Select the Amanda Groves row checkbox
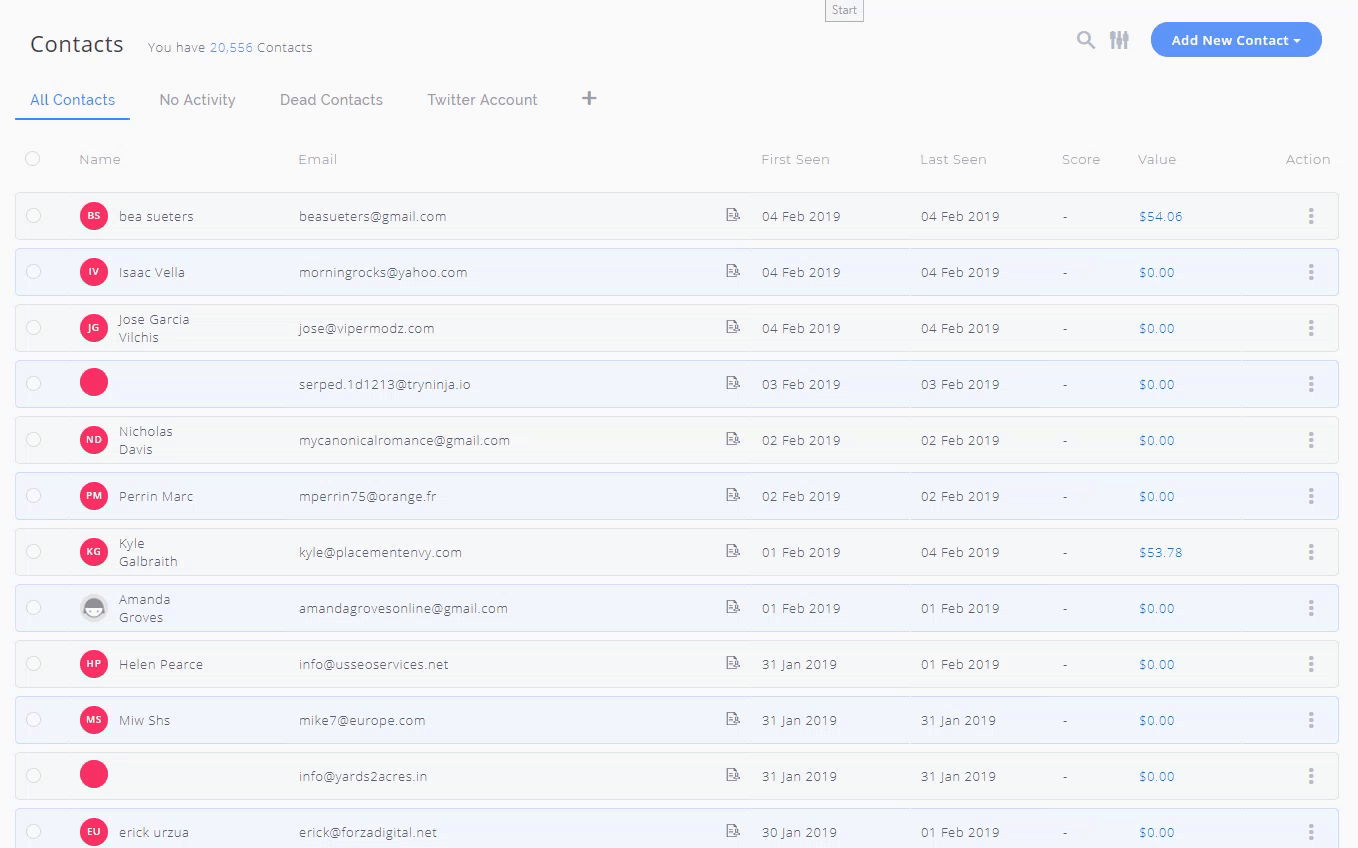 34,608
